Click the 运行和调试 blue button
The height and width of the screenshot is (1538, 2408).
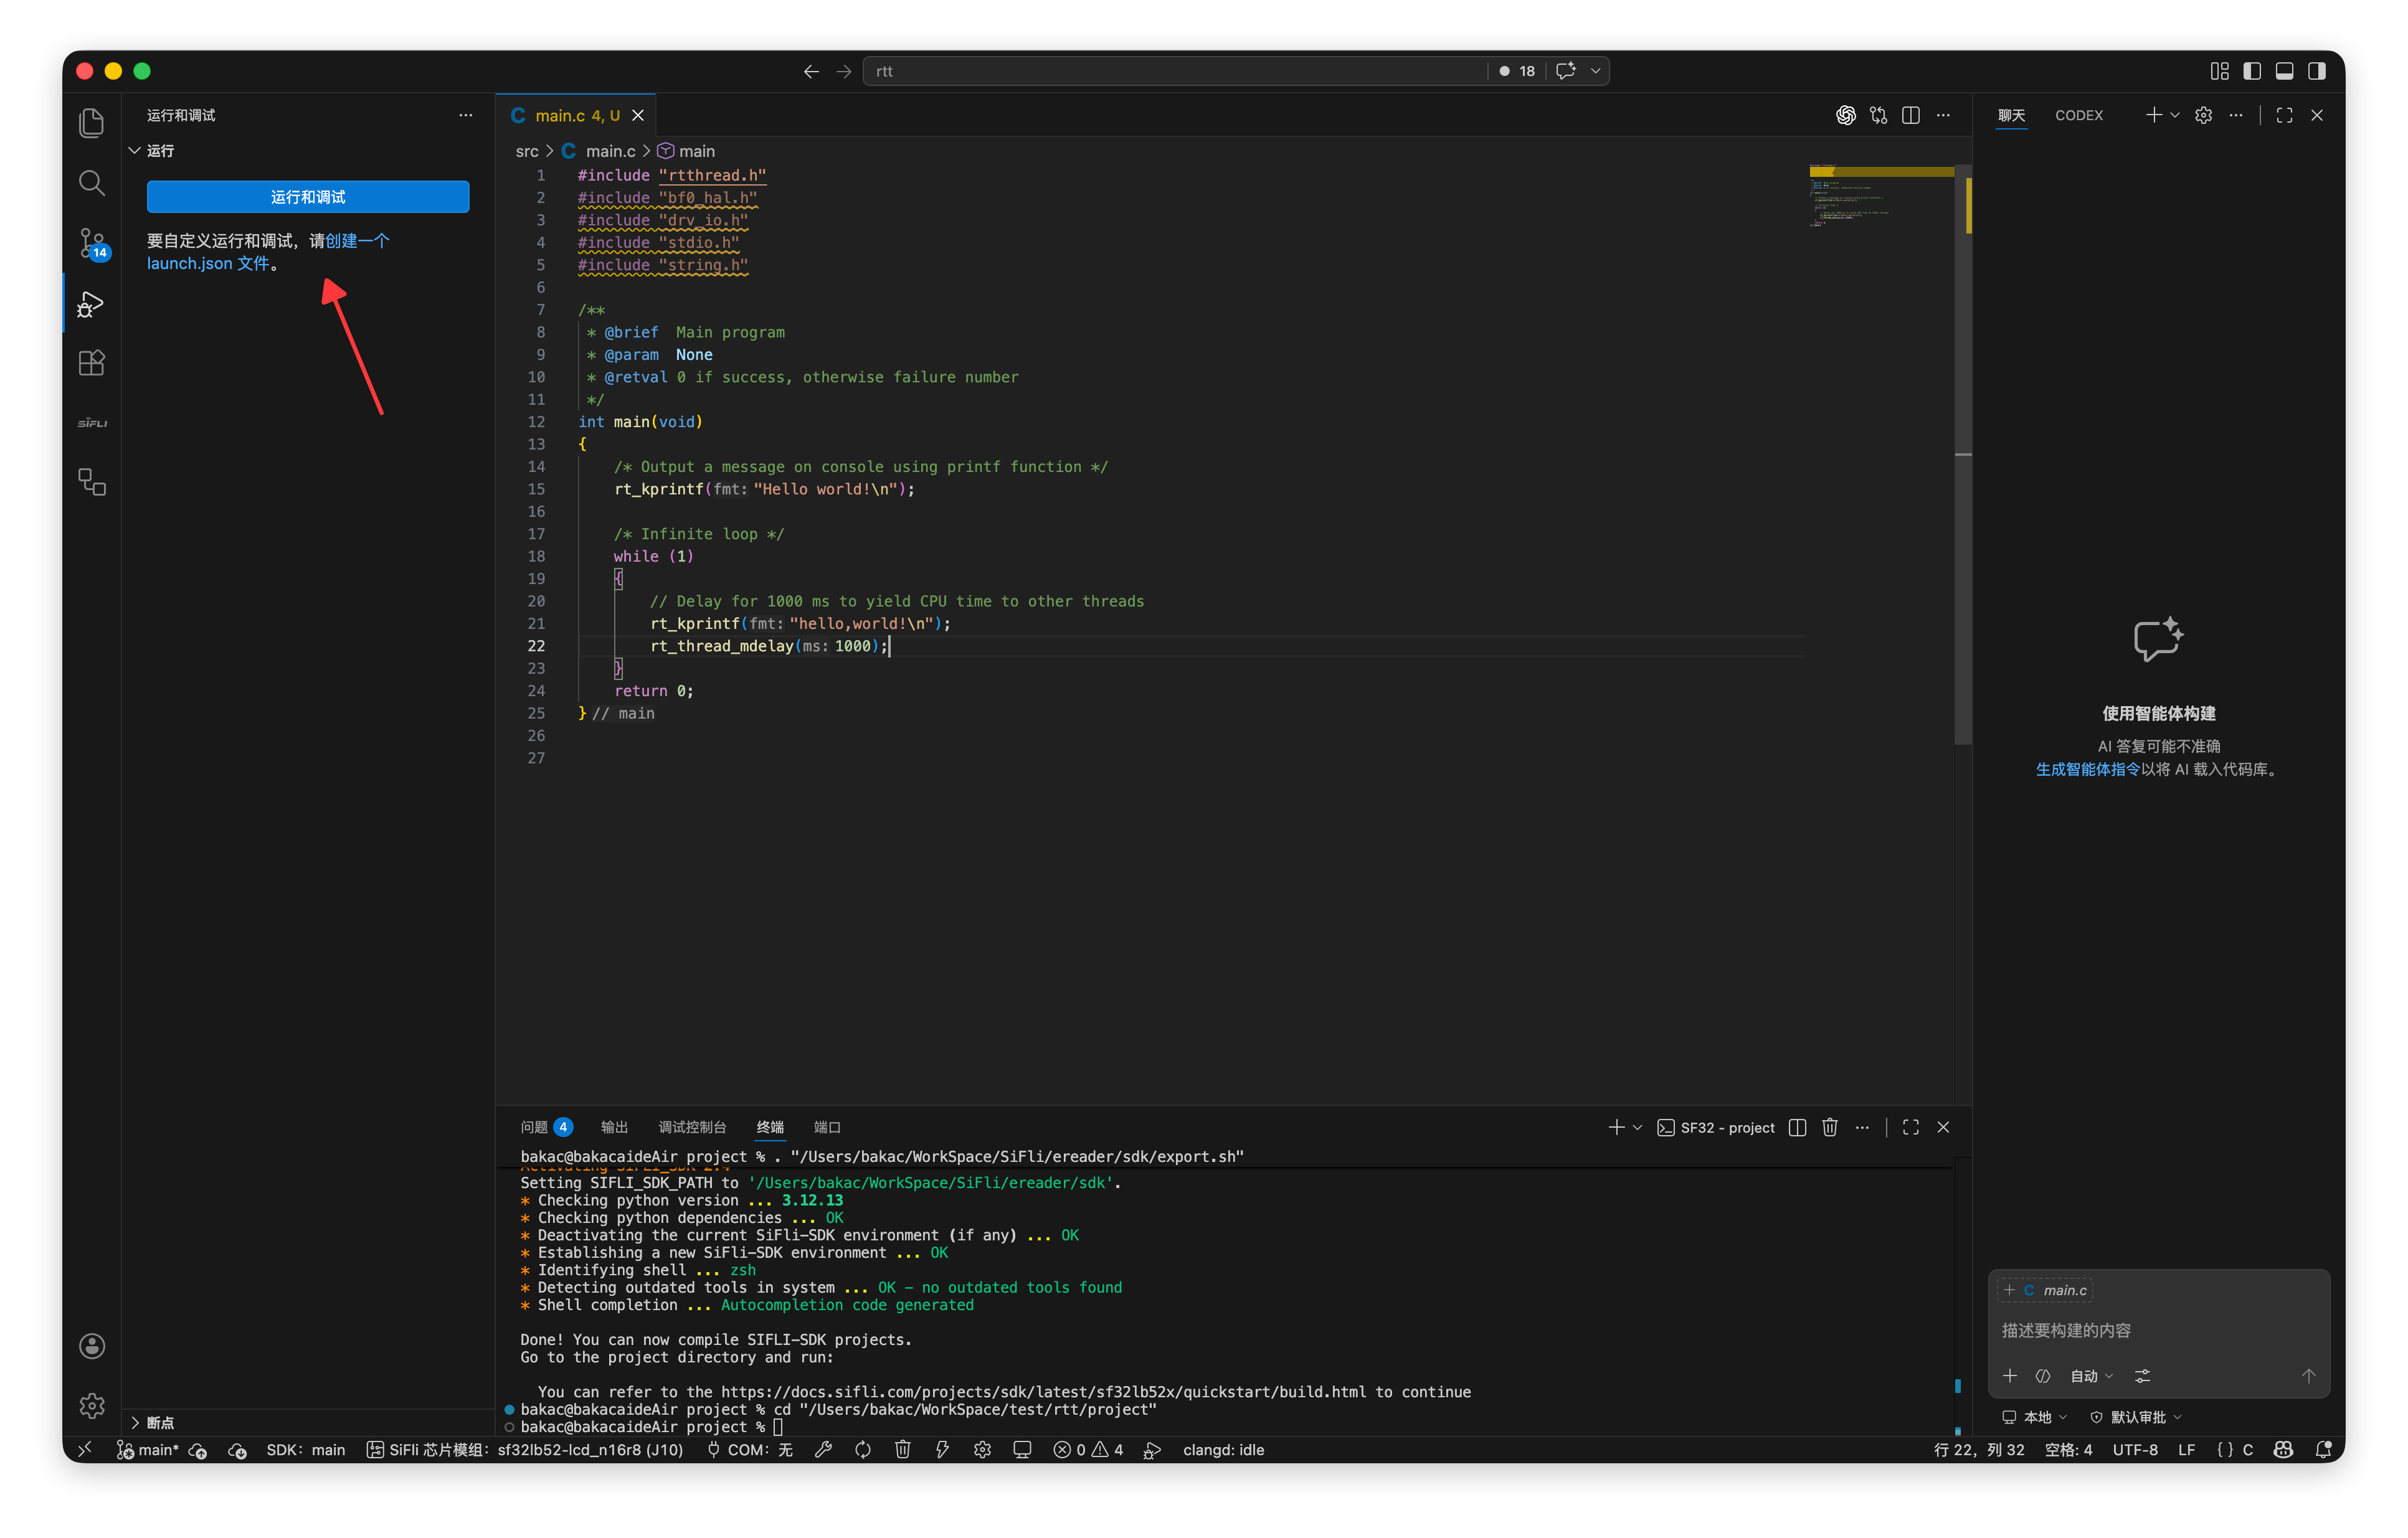click(x=307, y=196)
